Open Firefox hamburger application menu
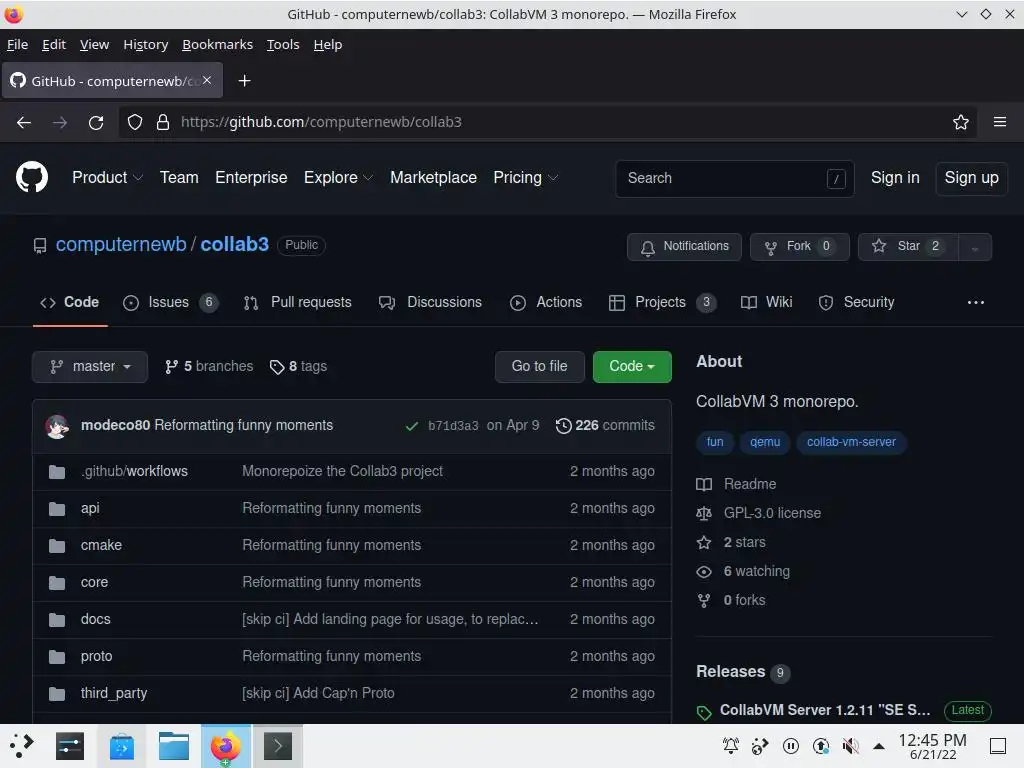 click(1000, 122)
